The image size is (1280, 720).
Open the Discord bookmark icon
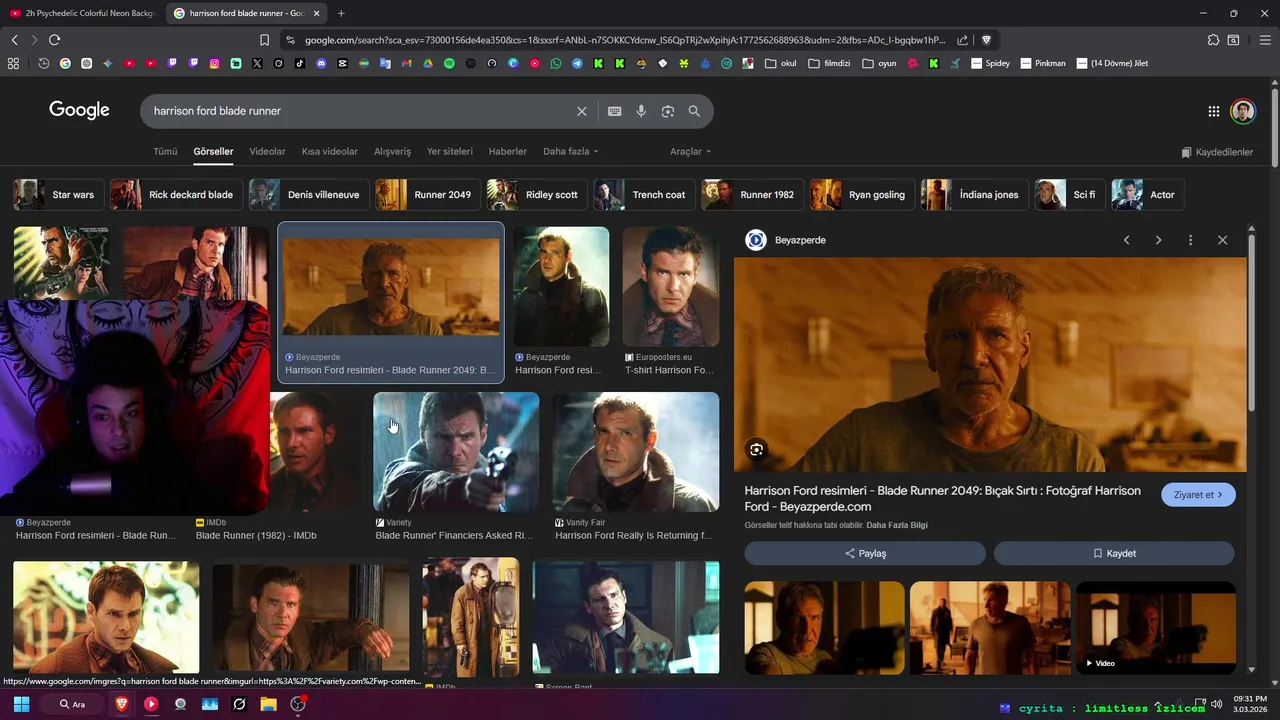pyautogui.click(x=321, y=63)
